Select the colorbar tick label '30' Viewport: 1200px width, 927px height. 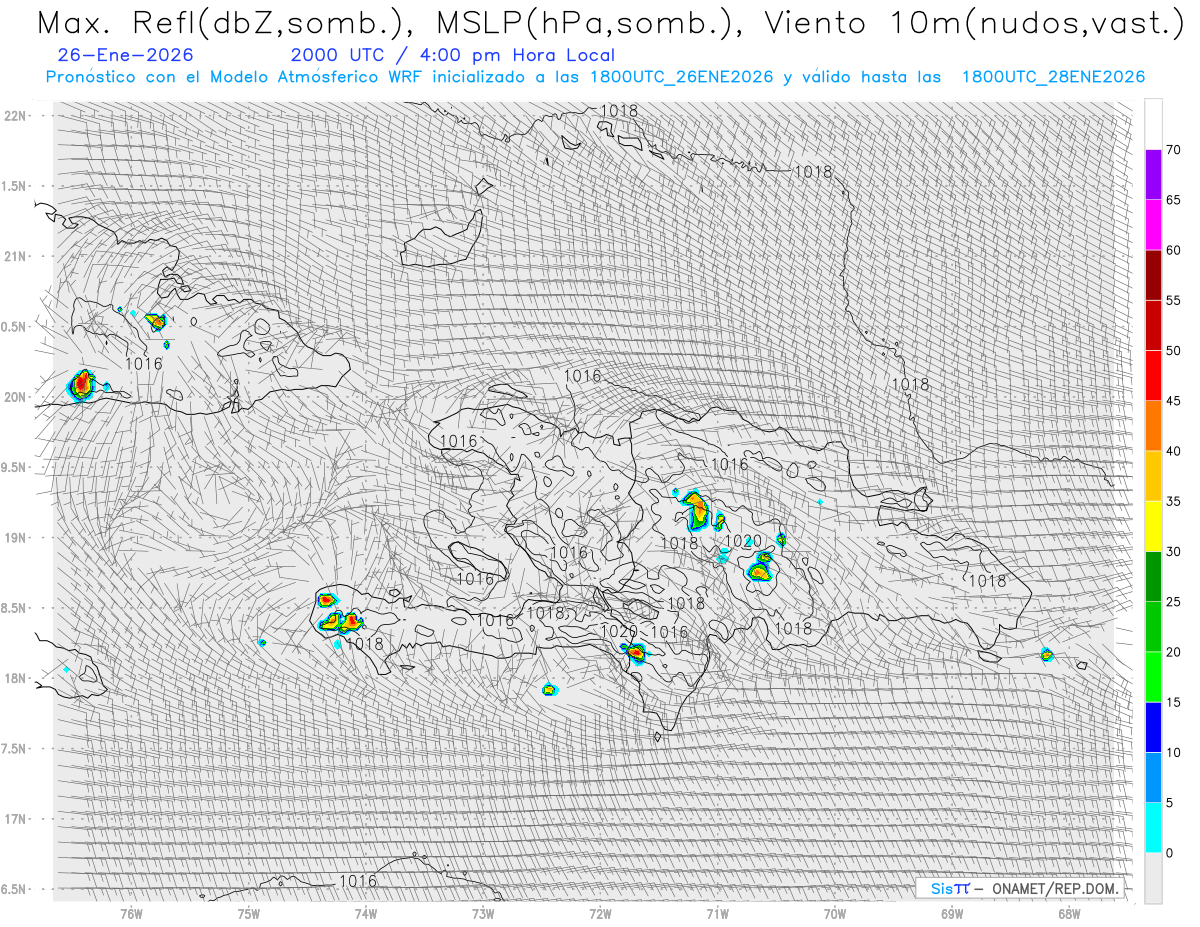tap(1173, 552)
